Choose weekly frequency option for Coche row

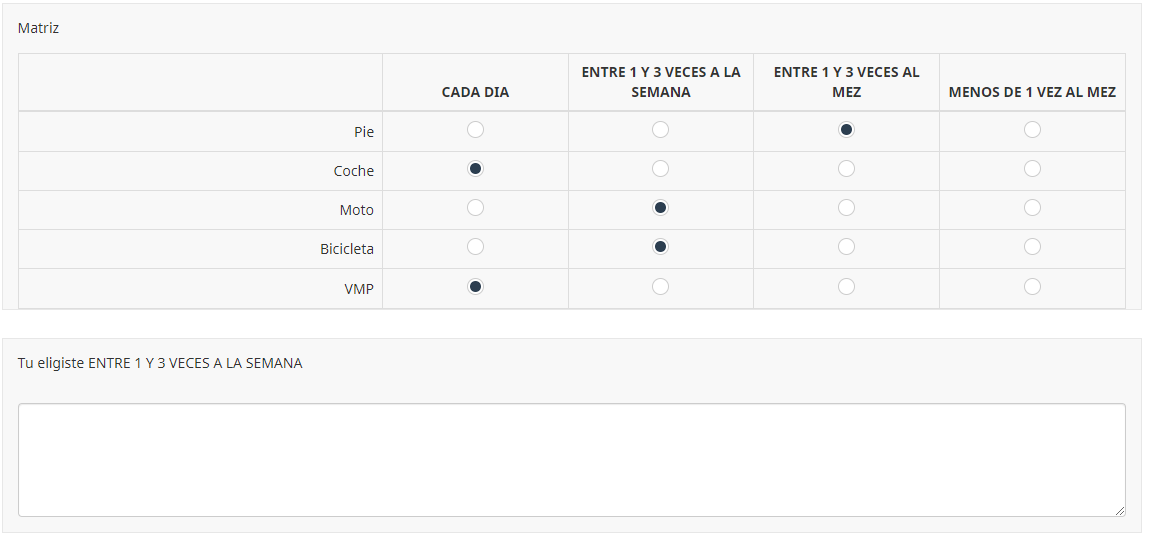(x=660, y=169)
